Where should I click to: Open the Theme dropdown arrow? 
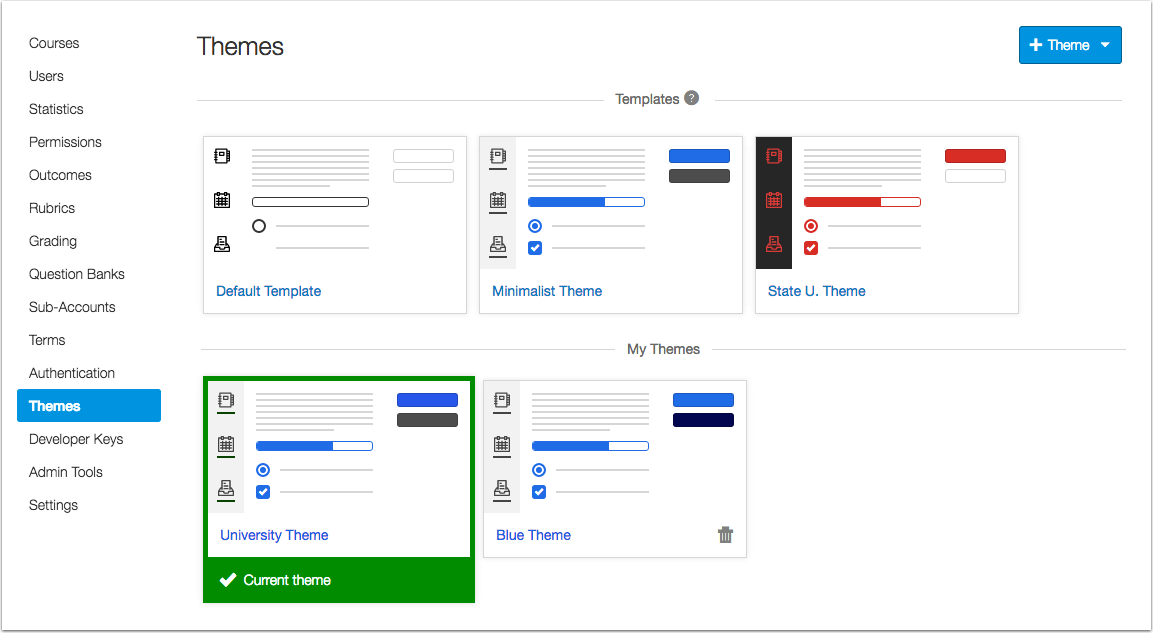(x=1104, y=44)
